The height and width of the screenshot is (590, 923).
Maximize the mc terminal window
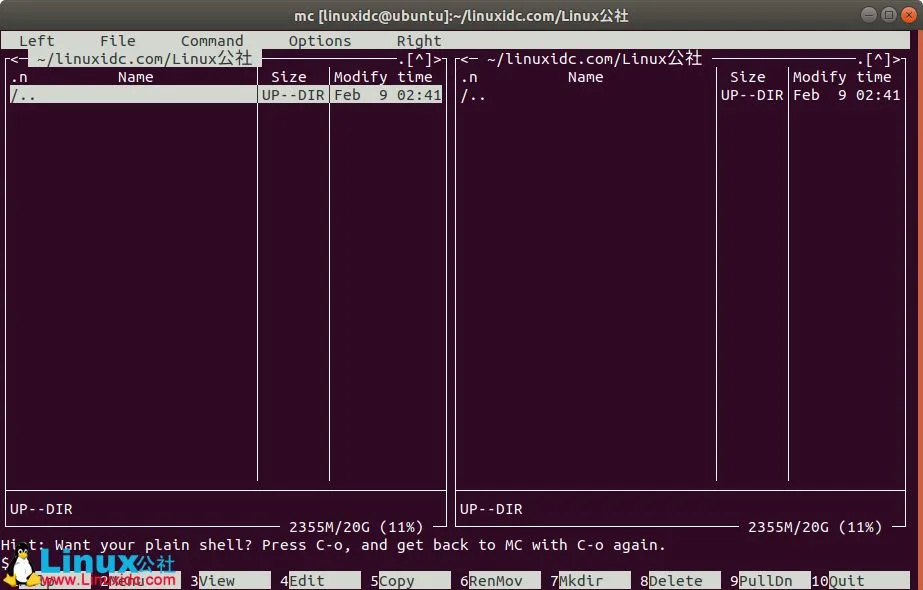pos(889,15)
